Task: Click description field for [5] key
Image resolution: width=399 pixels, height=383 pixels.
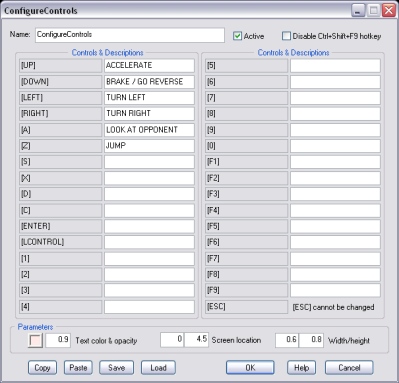Action: [x=335, y=66]
